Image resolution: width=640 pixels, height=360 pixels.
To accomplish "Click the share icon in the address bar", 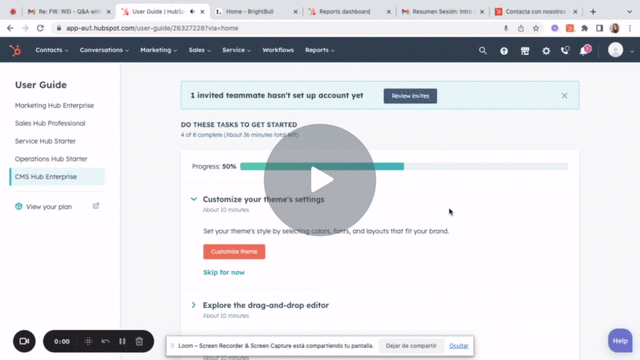I will tap(521, 28).
